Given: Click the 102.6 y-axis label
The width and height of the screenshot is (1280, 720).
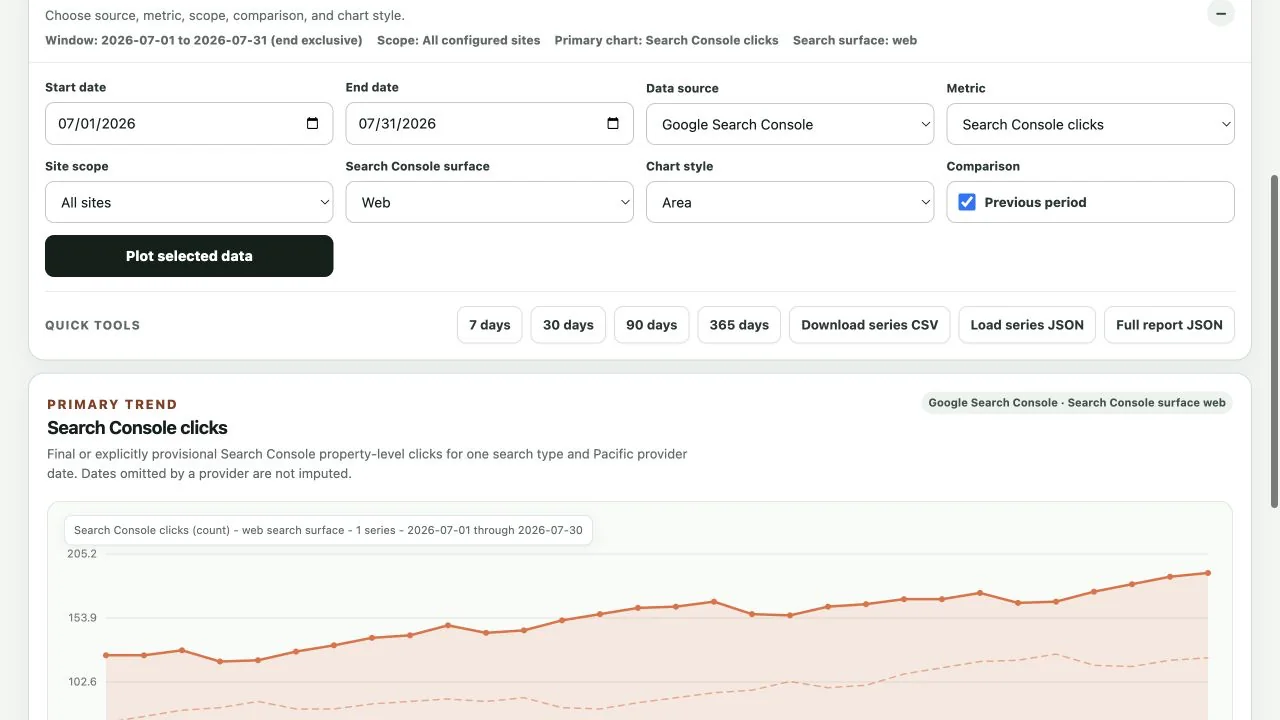Looking at the screenshot, I should (82, 682).
